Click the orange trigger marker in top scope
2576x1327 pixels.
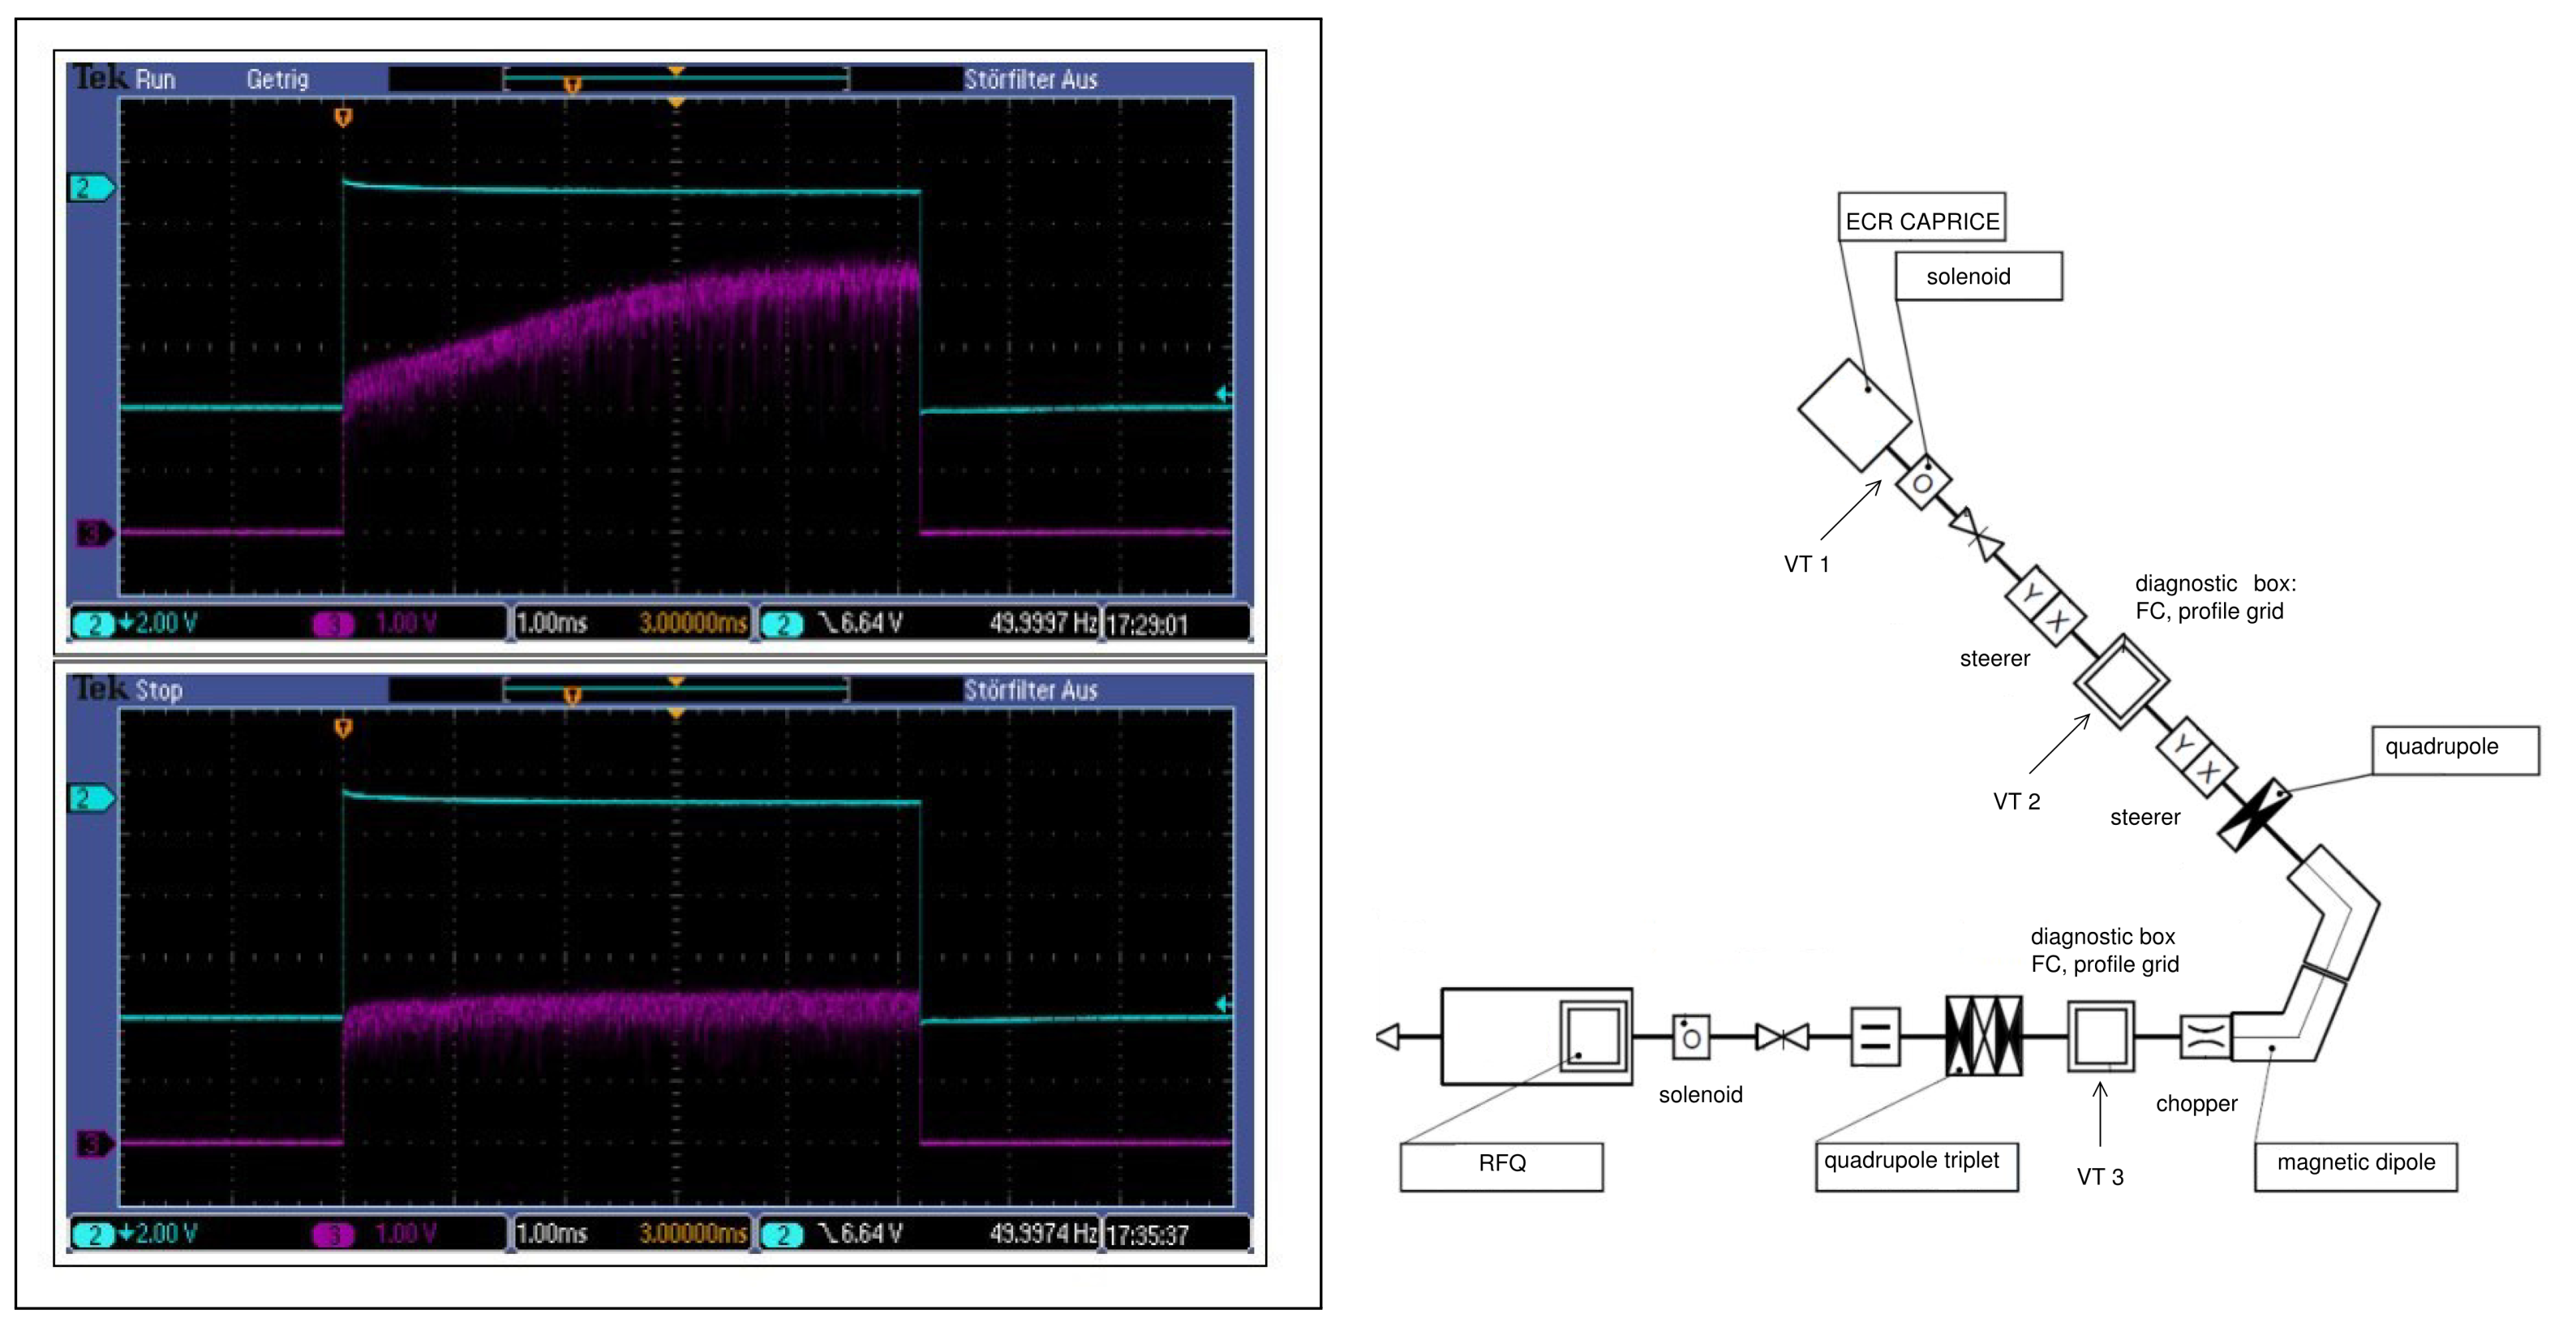click(343, 118)
